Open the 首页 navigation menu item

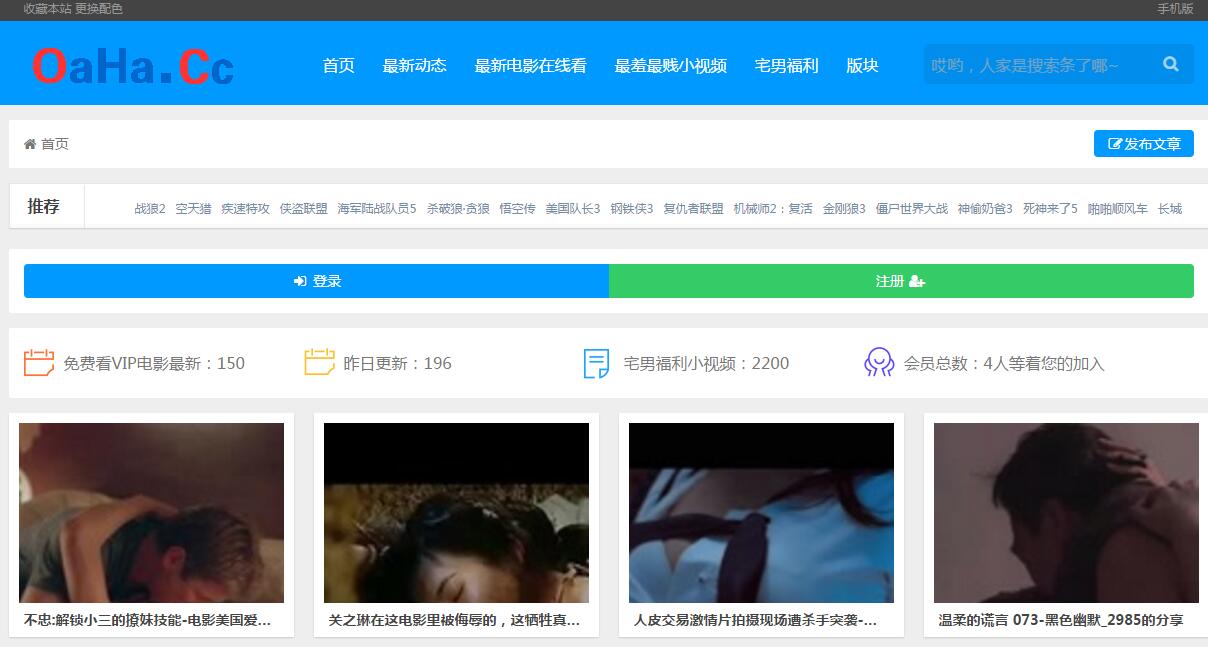point(339,66)
